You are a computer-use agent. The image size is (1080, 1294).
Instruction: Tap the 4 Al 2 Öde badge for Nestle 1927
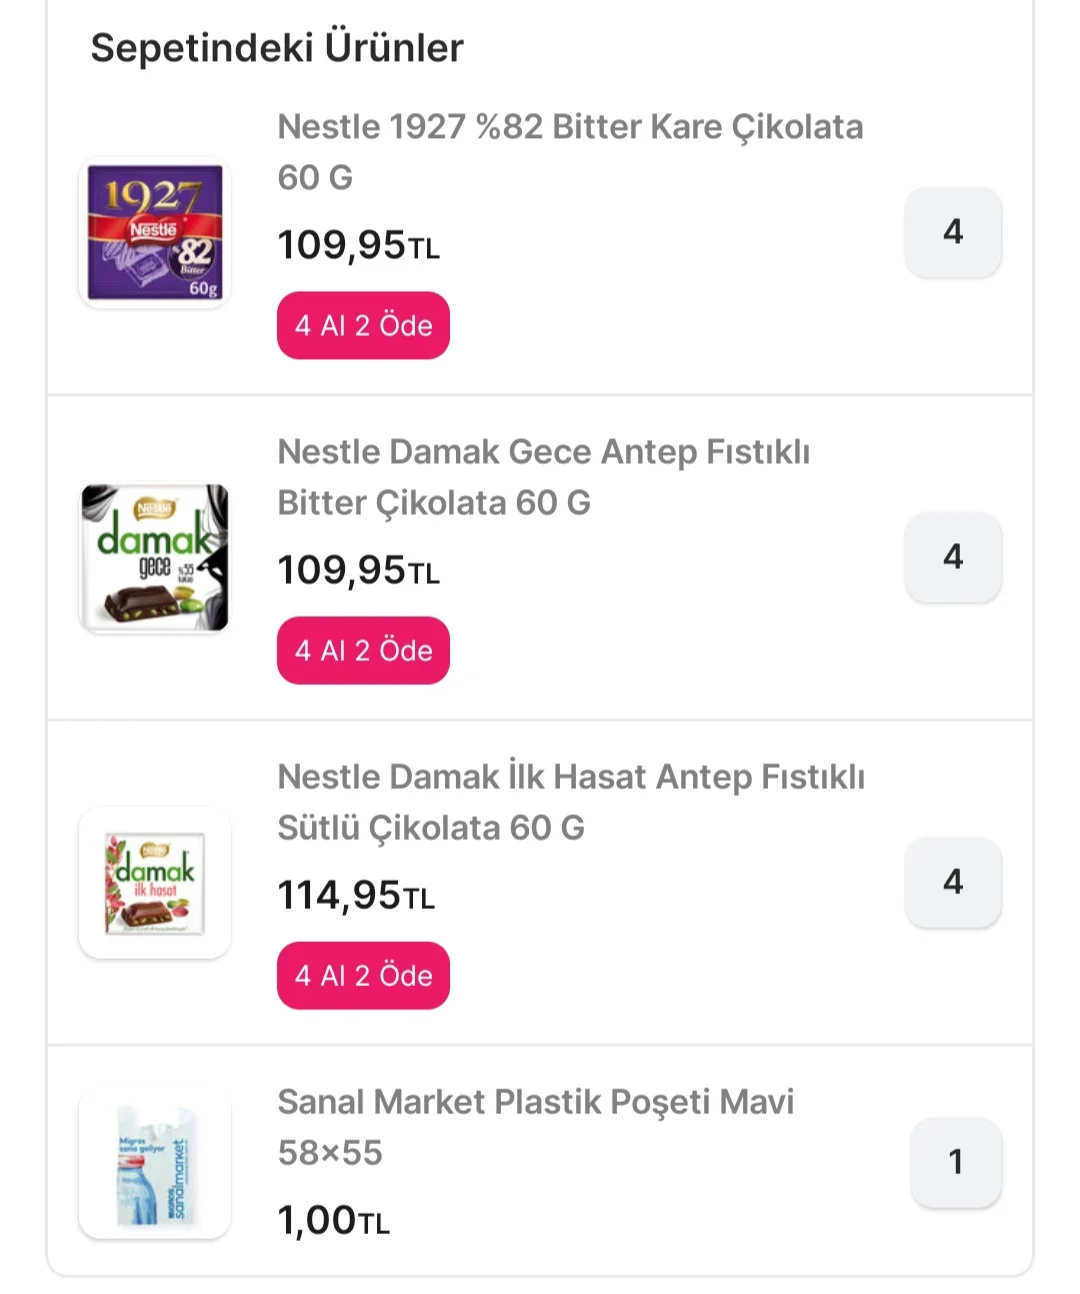pos(363,326)
